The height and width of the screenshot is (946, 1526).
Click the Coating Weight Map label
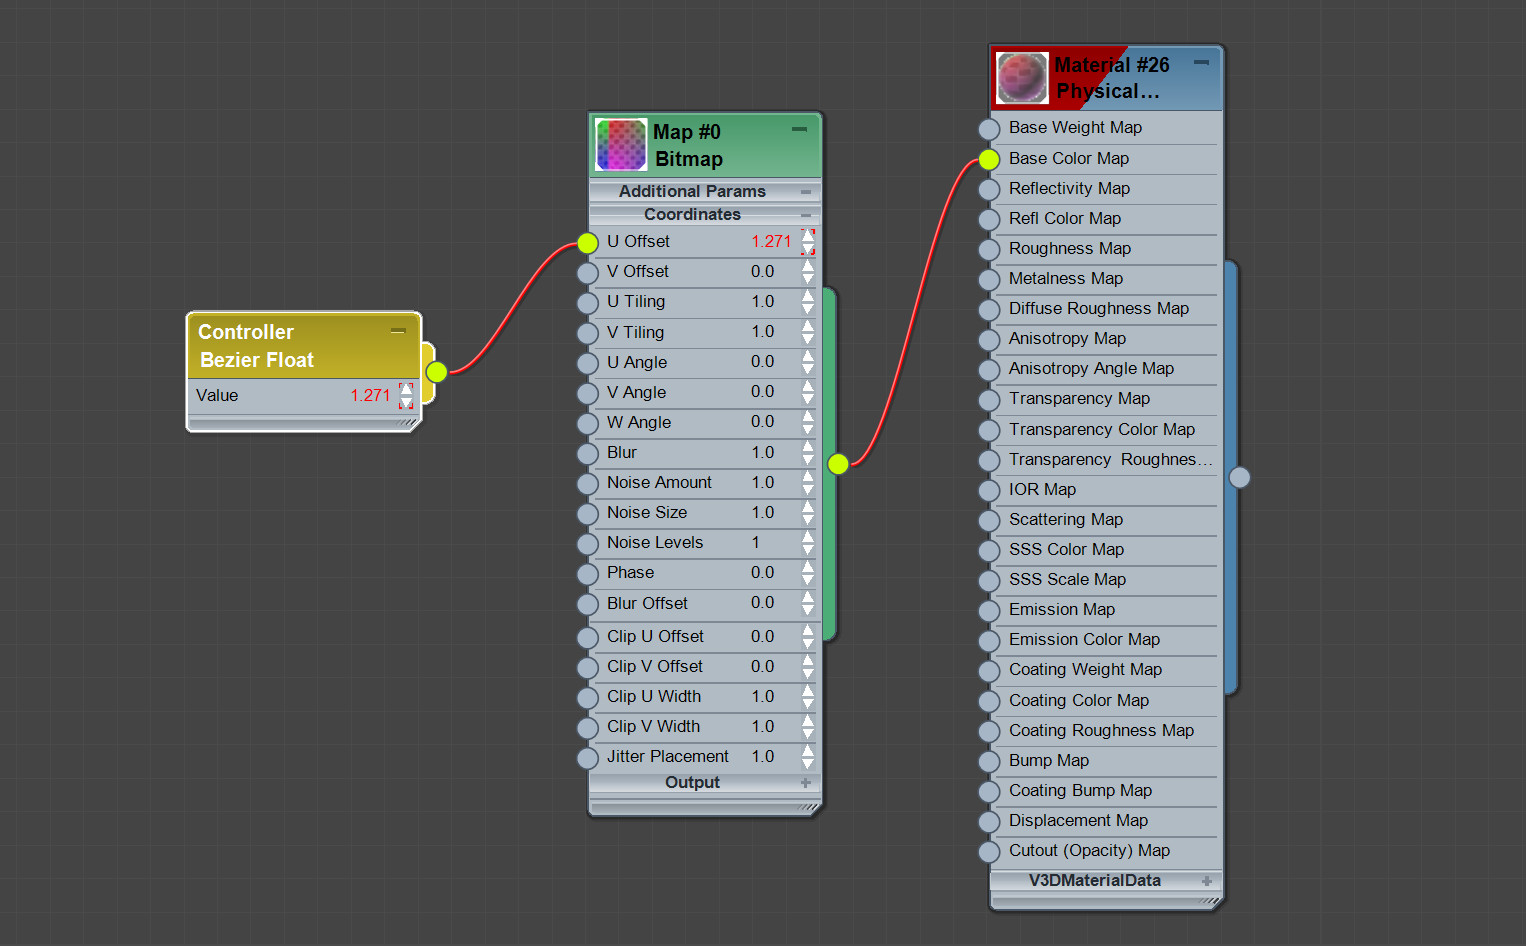pos(1085,669)
